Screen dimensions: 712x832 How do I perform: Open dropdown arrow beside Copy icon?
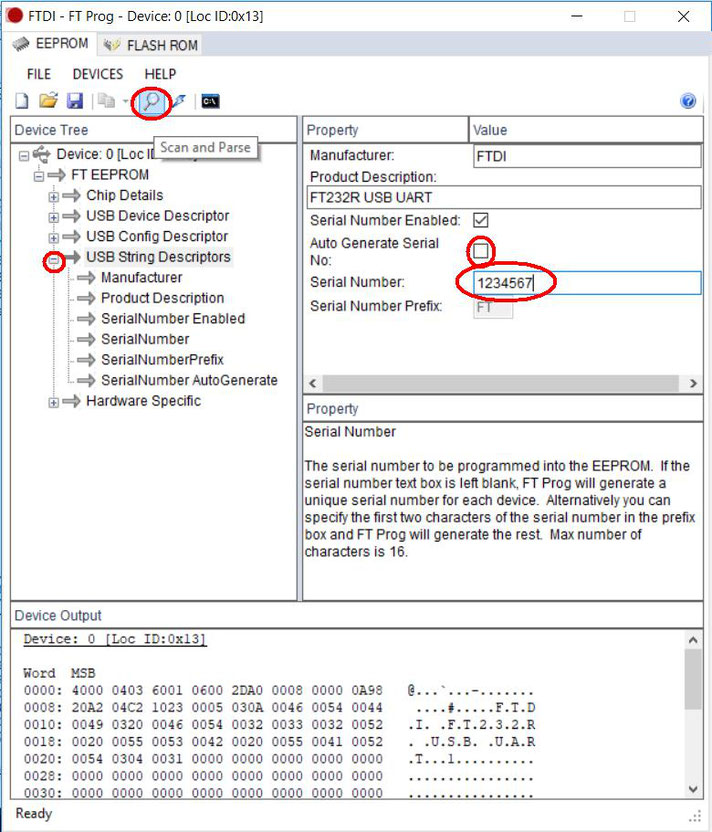pyautogui.click(x=126, y=101)
